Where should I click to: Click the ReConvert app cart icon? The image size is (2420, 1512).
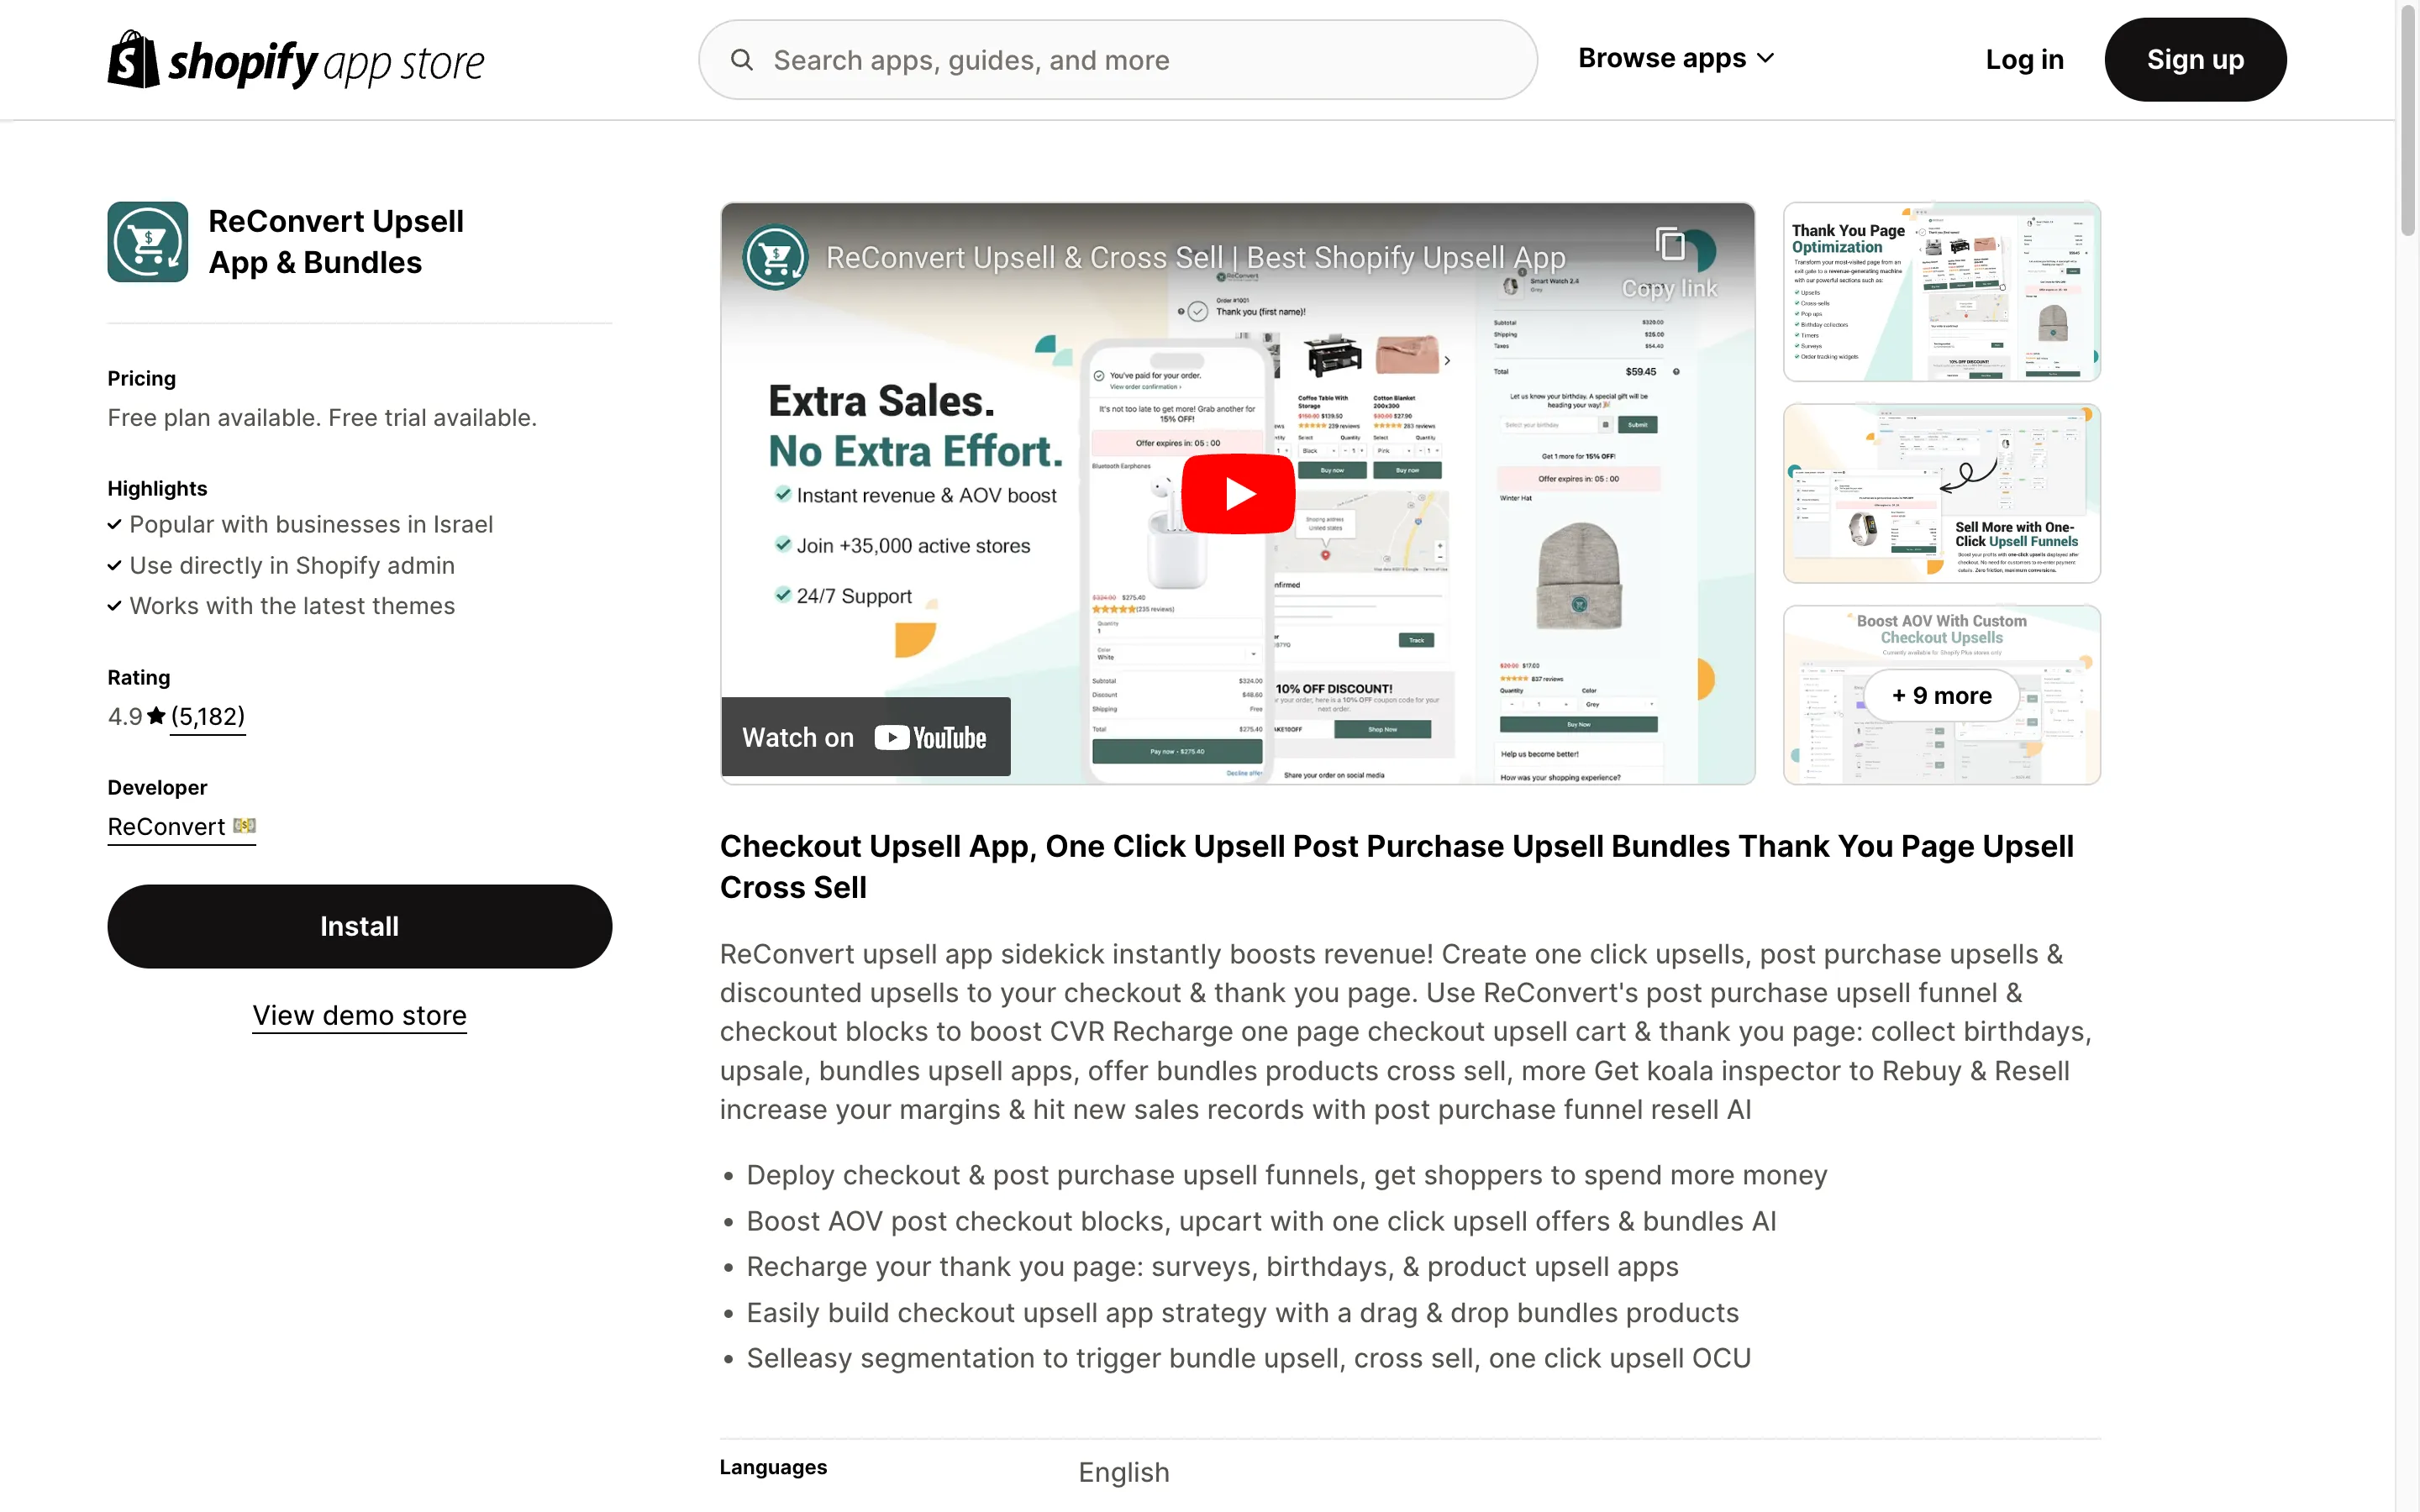click(148, 242)
